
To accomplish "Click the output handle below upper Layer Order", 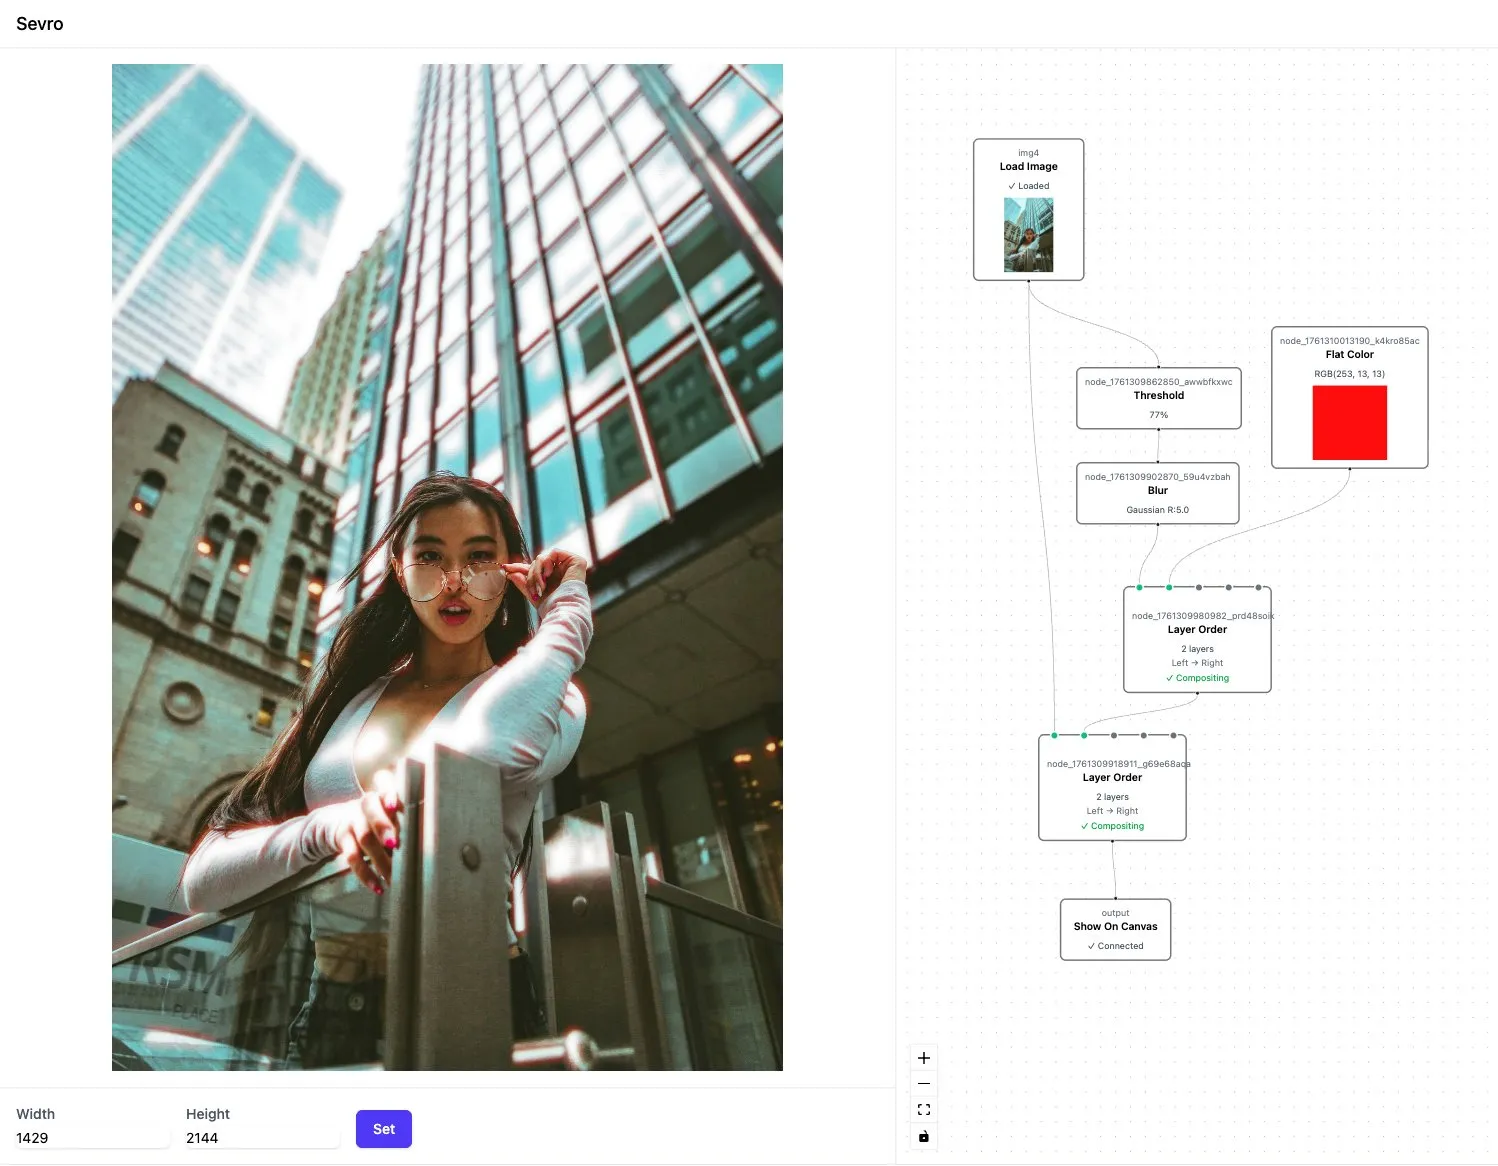I will coord(1197,693).
